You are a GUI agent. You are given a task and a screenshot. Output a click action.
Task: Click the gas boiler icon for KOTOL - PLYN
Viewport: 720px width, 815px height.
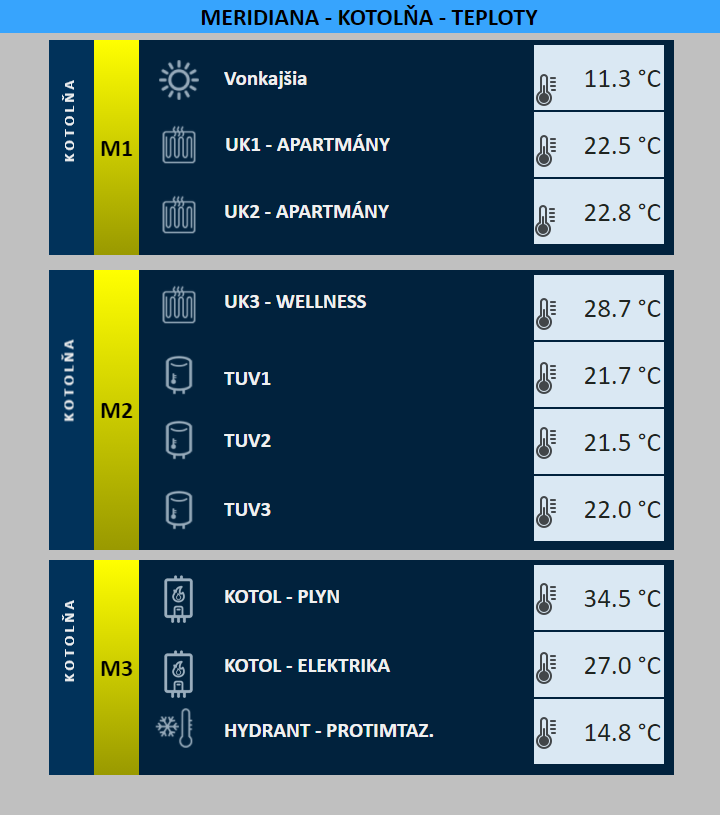tap(178, 599)
